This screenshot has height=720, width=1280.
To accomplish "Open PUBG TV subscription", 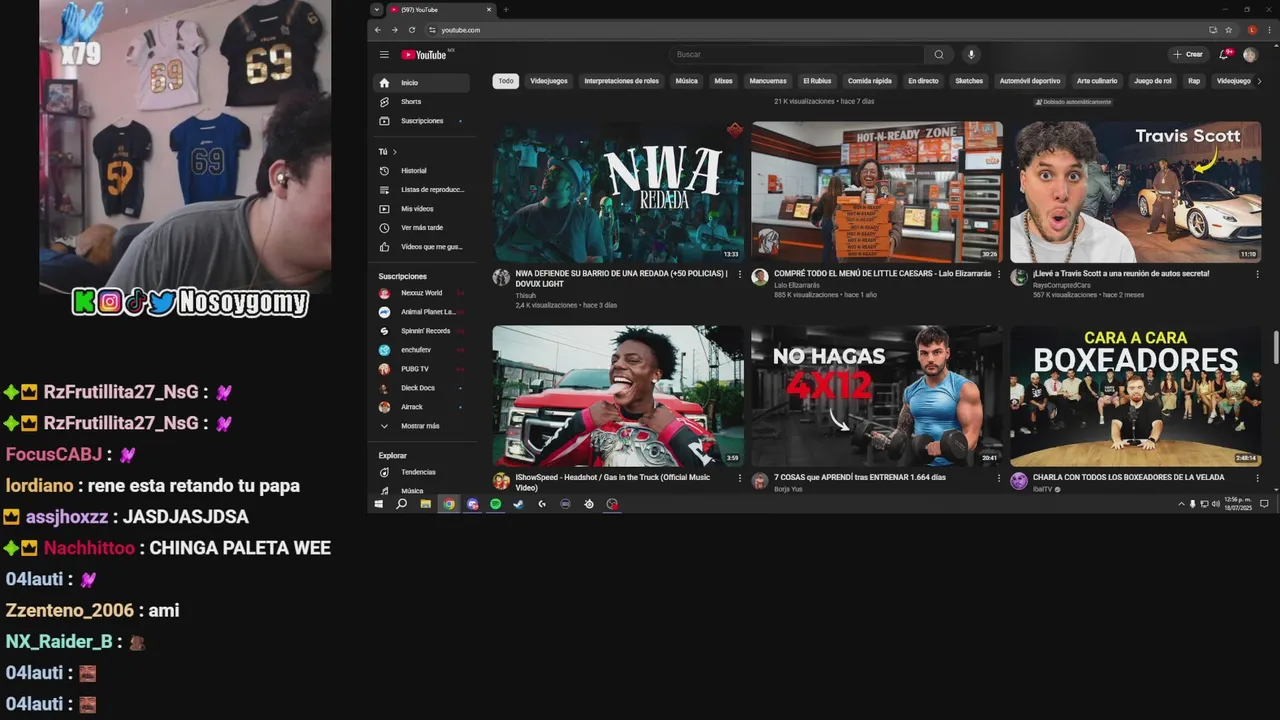I will (x=421, y=369).
